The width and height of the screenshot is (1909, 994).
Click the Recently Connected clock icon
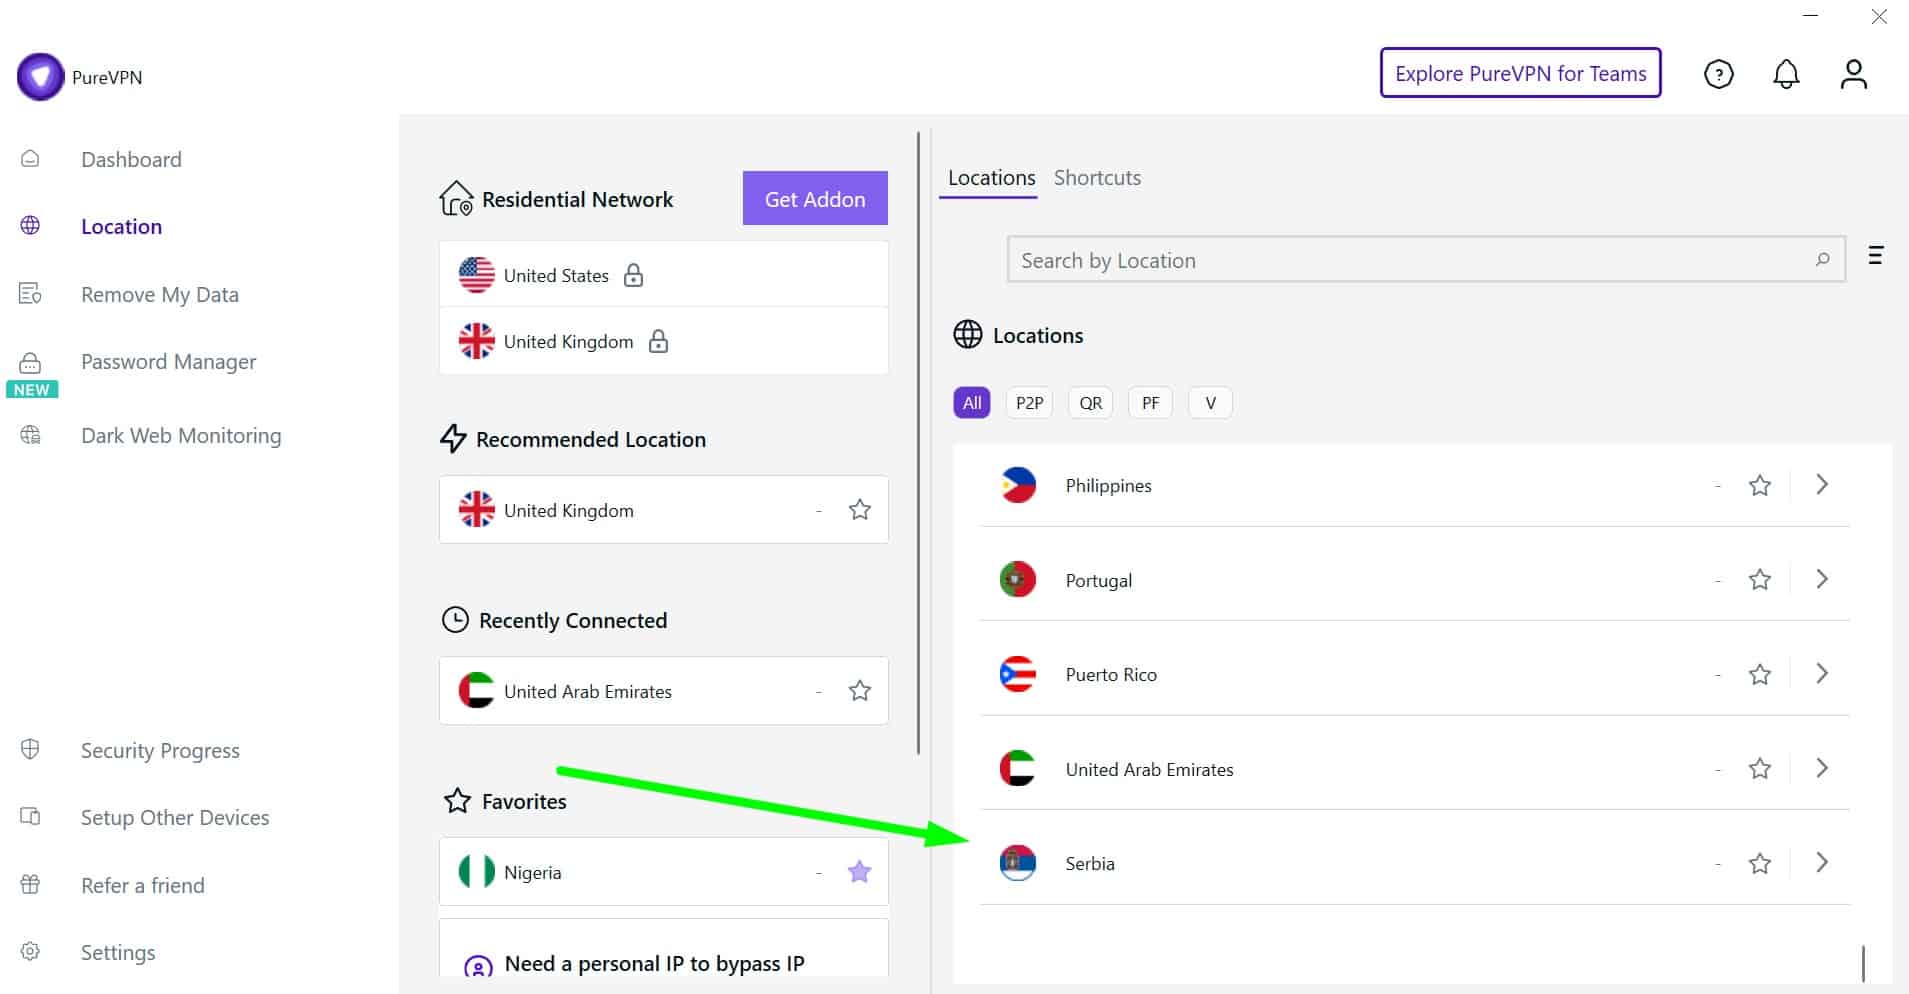click(x=455, y=620)
